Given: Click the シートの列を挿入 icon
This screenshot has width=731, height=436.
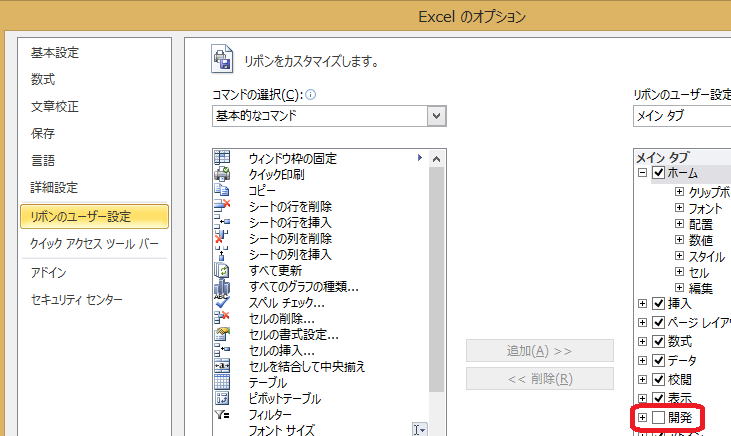Looking at the screenshot, I should [222, 254].
